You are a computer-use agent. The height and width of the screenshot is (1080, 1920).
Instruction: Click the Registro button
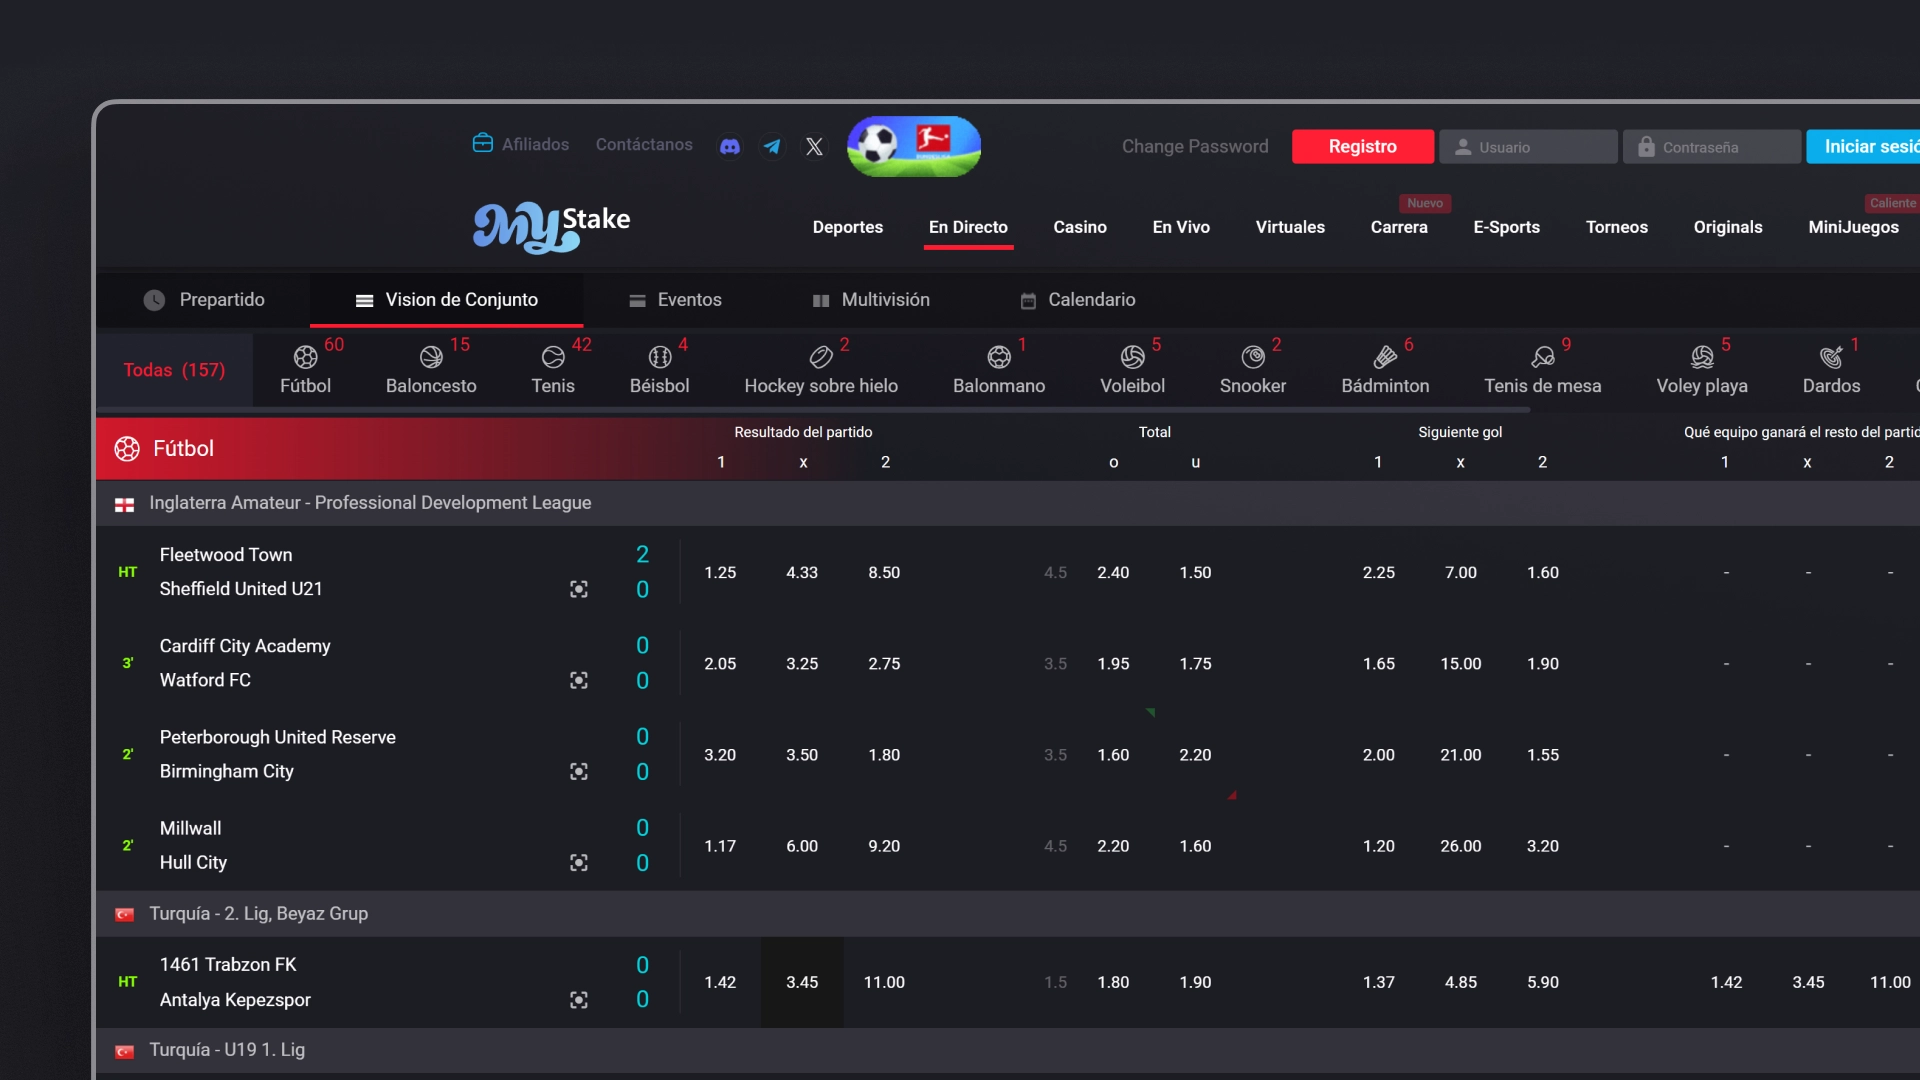click(1362, 146)
